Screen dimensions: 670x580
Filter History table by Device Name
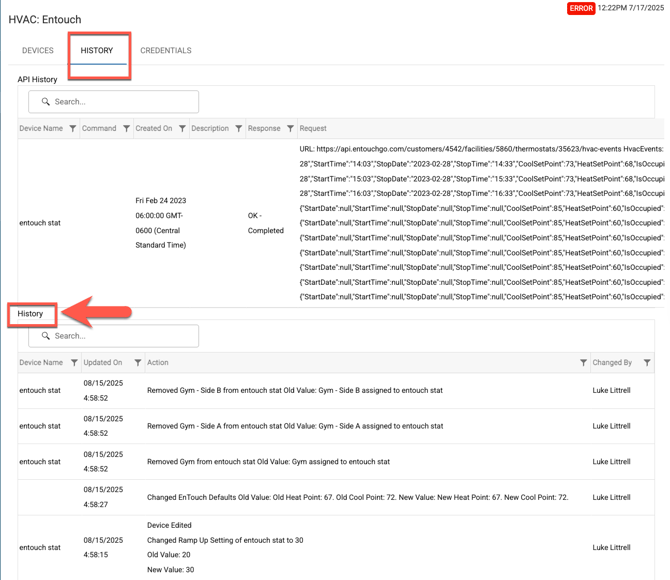[74, 363]
